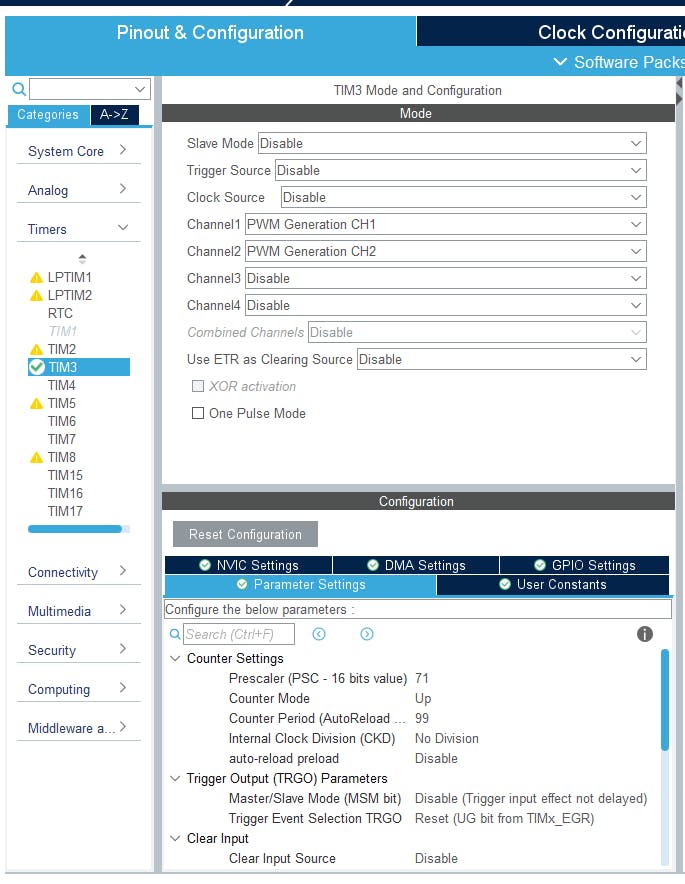This screenshot has height=884, width=685.
Task: Select RTC in timers list
Action: click(x=60, y=313)
